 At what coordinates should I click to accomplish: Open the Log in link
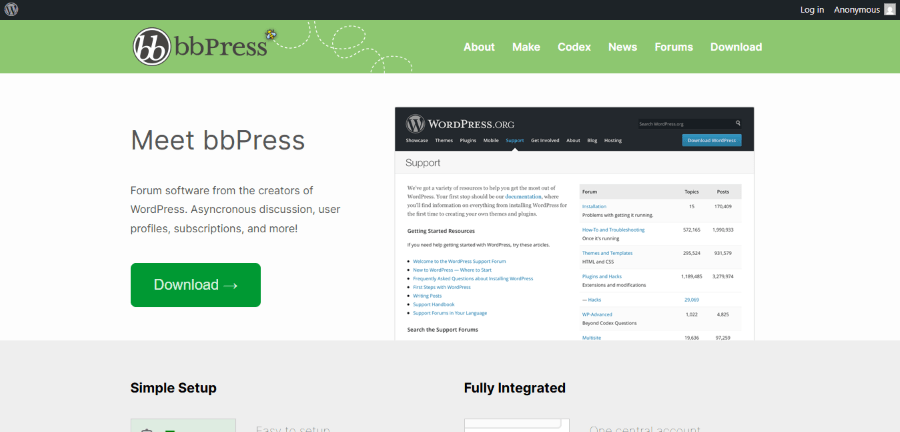pyautogui.click(x=812, y=10)
